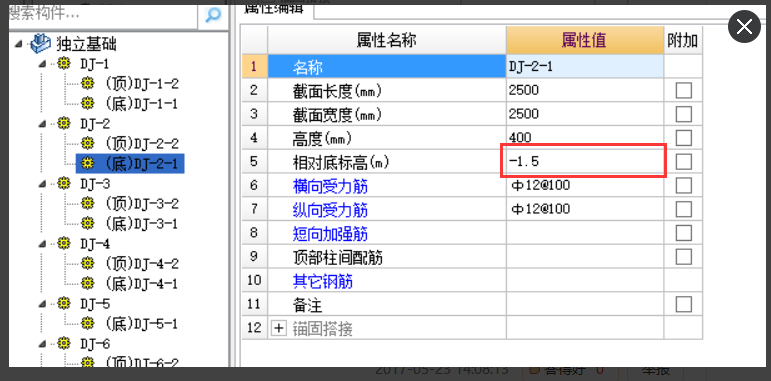
Task: Click the 名称 property name cell
Action: 386,66
